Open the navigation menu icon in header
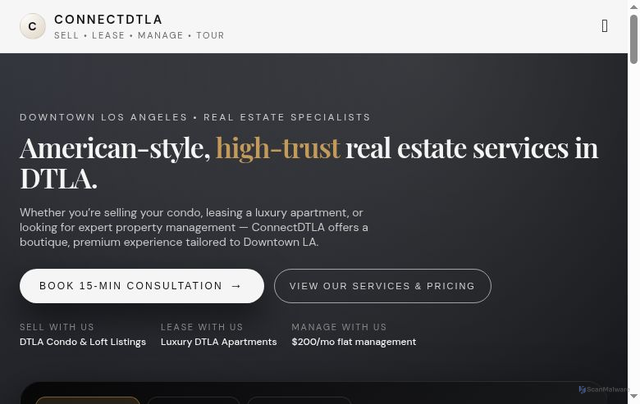This screenshot has height=404, width=640. 605,26
